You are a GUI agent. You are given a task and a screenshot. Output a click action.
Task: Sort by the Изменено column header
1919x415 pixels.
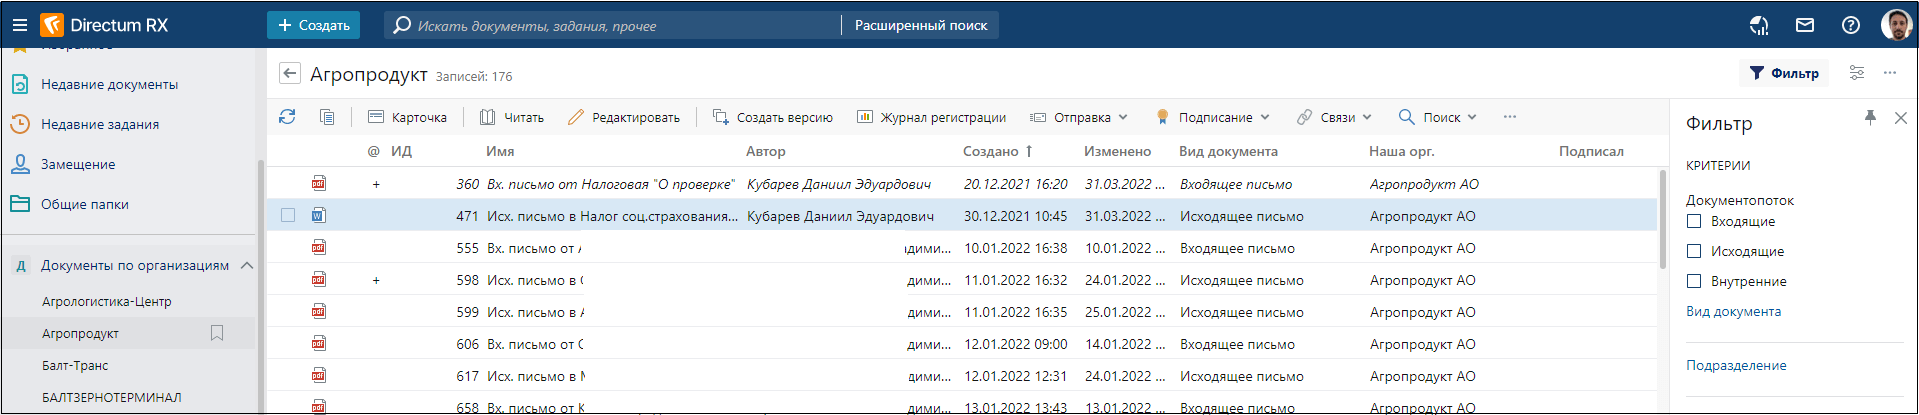pyautogui.click(x=1117, y=151)
